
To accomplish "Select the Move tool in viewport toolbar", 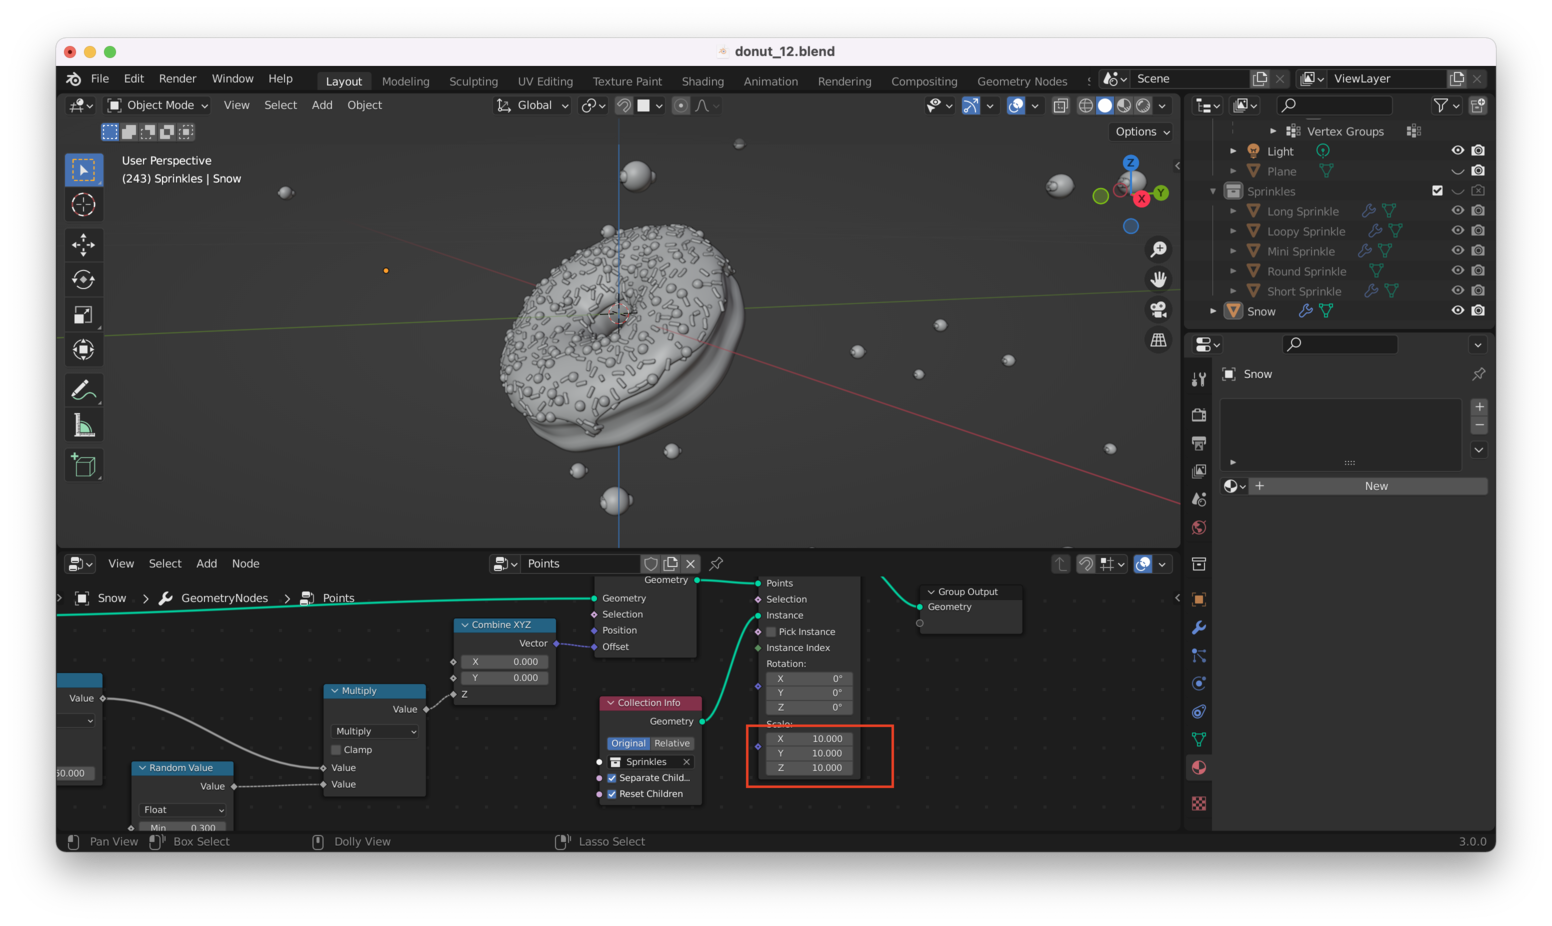I will [83, 245].
